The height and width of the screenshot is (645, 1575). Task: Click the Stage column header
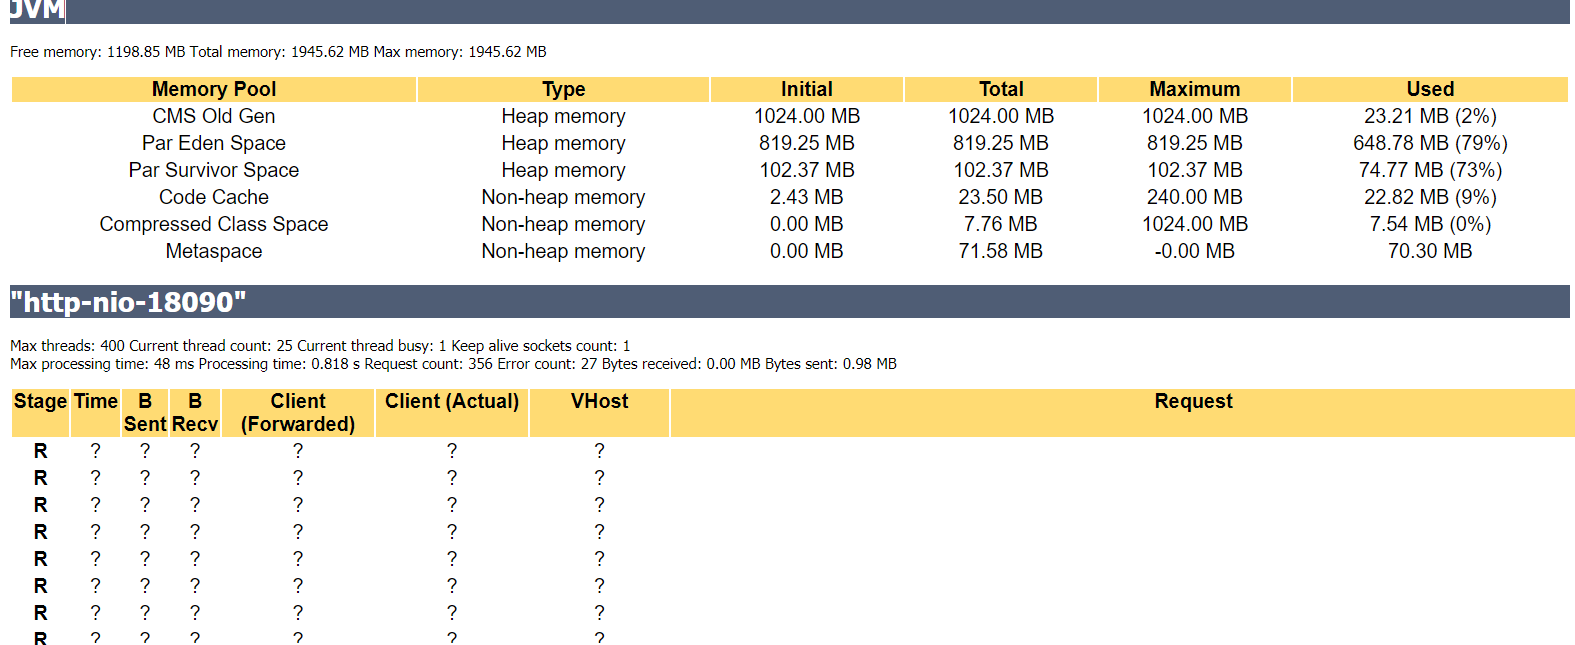click(x=40, y=401)
